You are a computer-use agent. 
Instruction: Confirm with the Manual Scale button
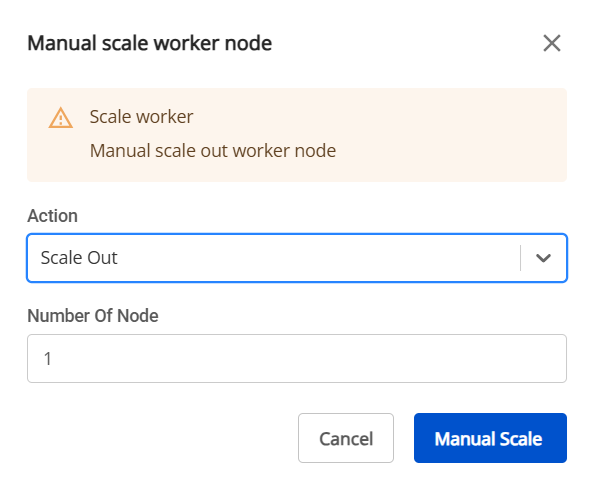point(490,438)
